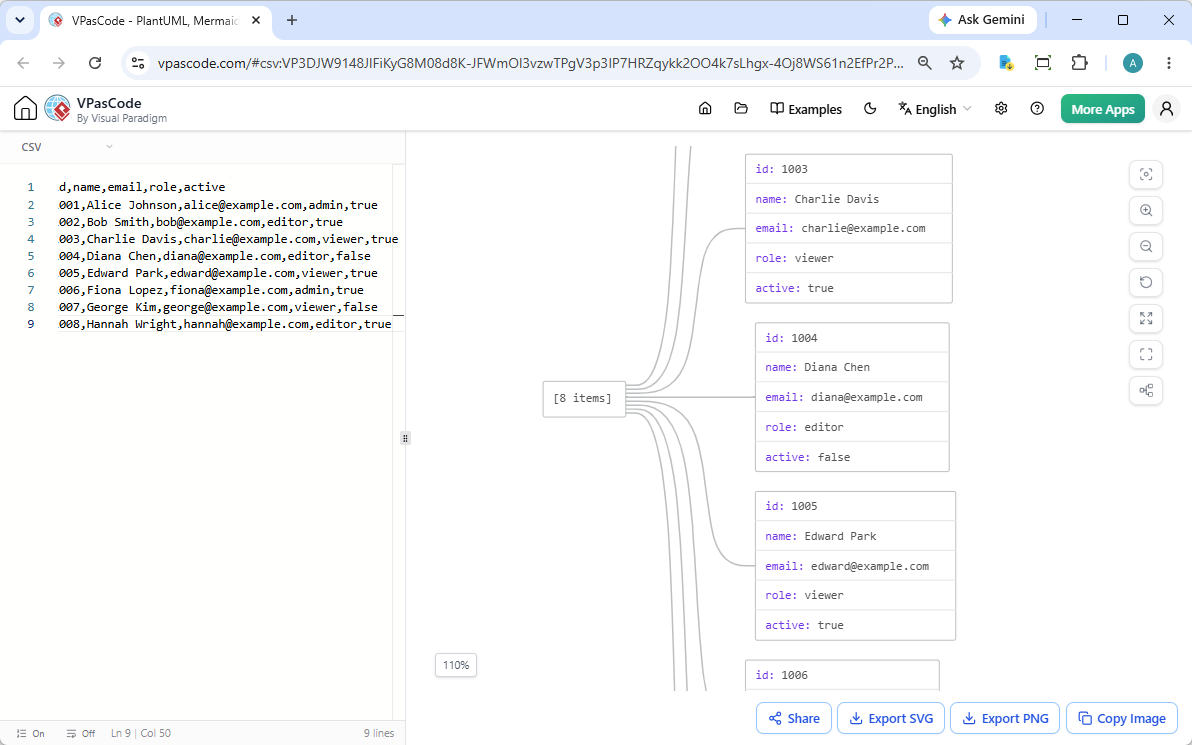The image size is (1192, 745).
Task: Reset the diagram view rotation icon
Action: pos(1146,282)
